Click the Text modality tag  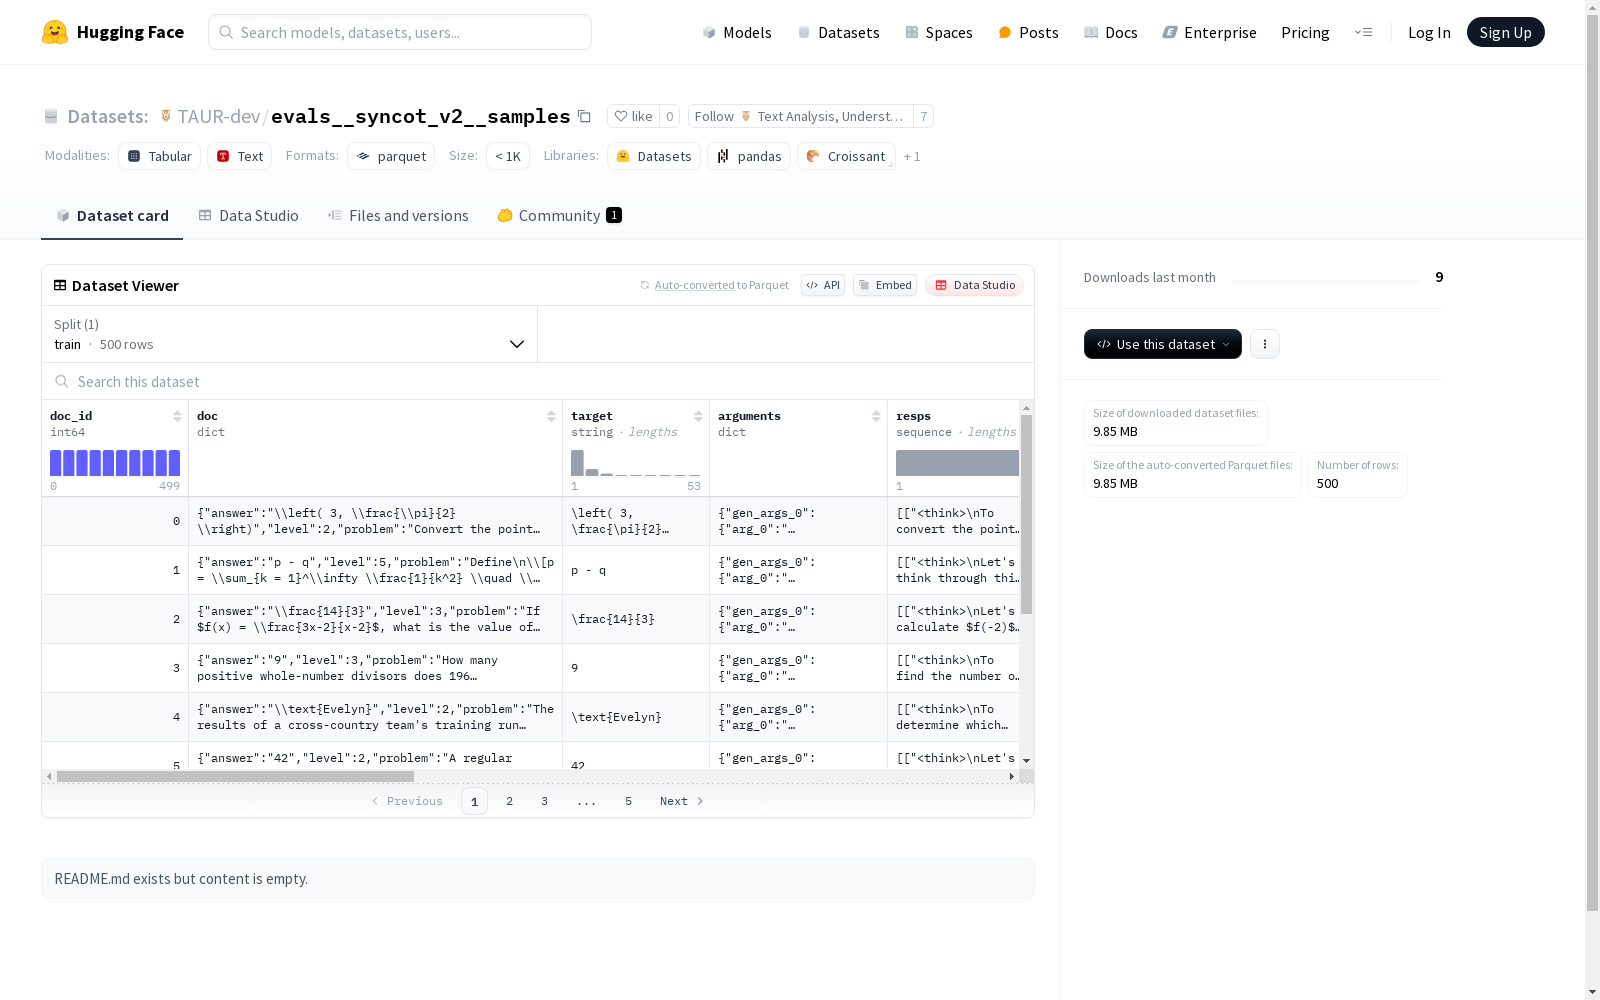point(240,156)
